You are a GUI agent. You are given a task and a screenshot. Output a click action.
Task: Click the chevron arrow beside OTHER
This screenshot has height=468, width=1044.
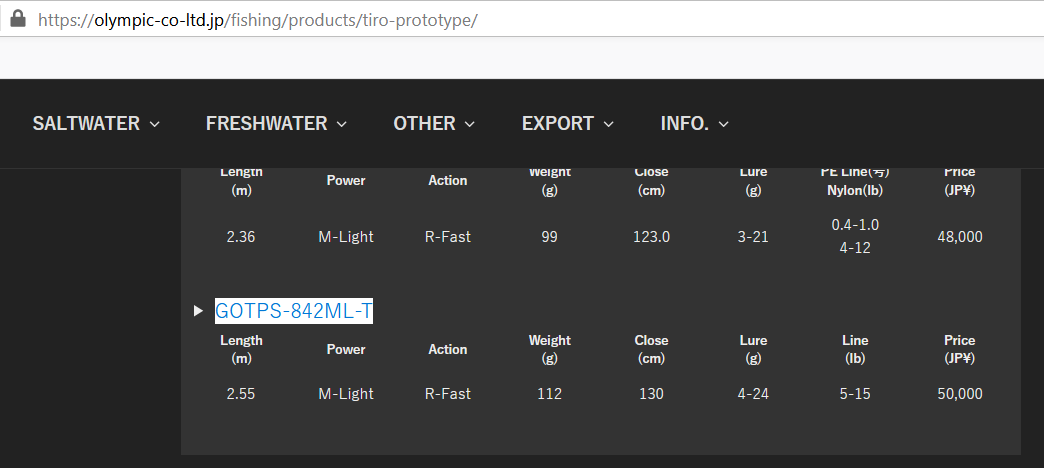470,125
